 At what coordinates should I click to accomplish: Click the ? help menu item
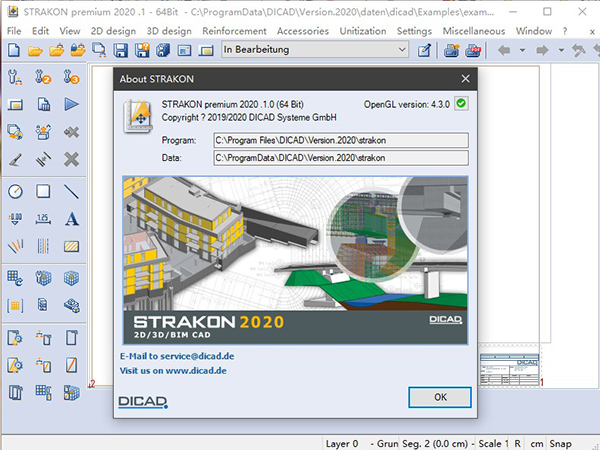point(565,31)
